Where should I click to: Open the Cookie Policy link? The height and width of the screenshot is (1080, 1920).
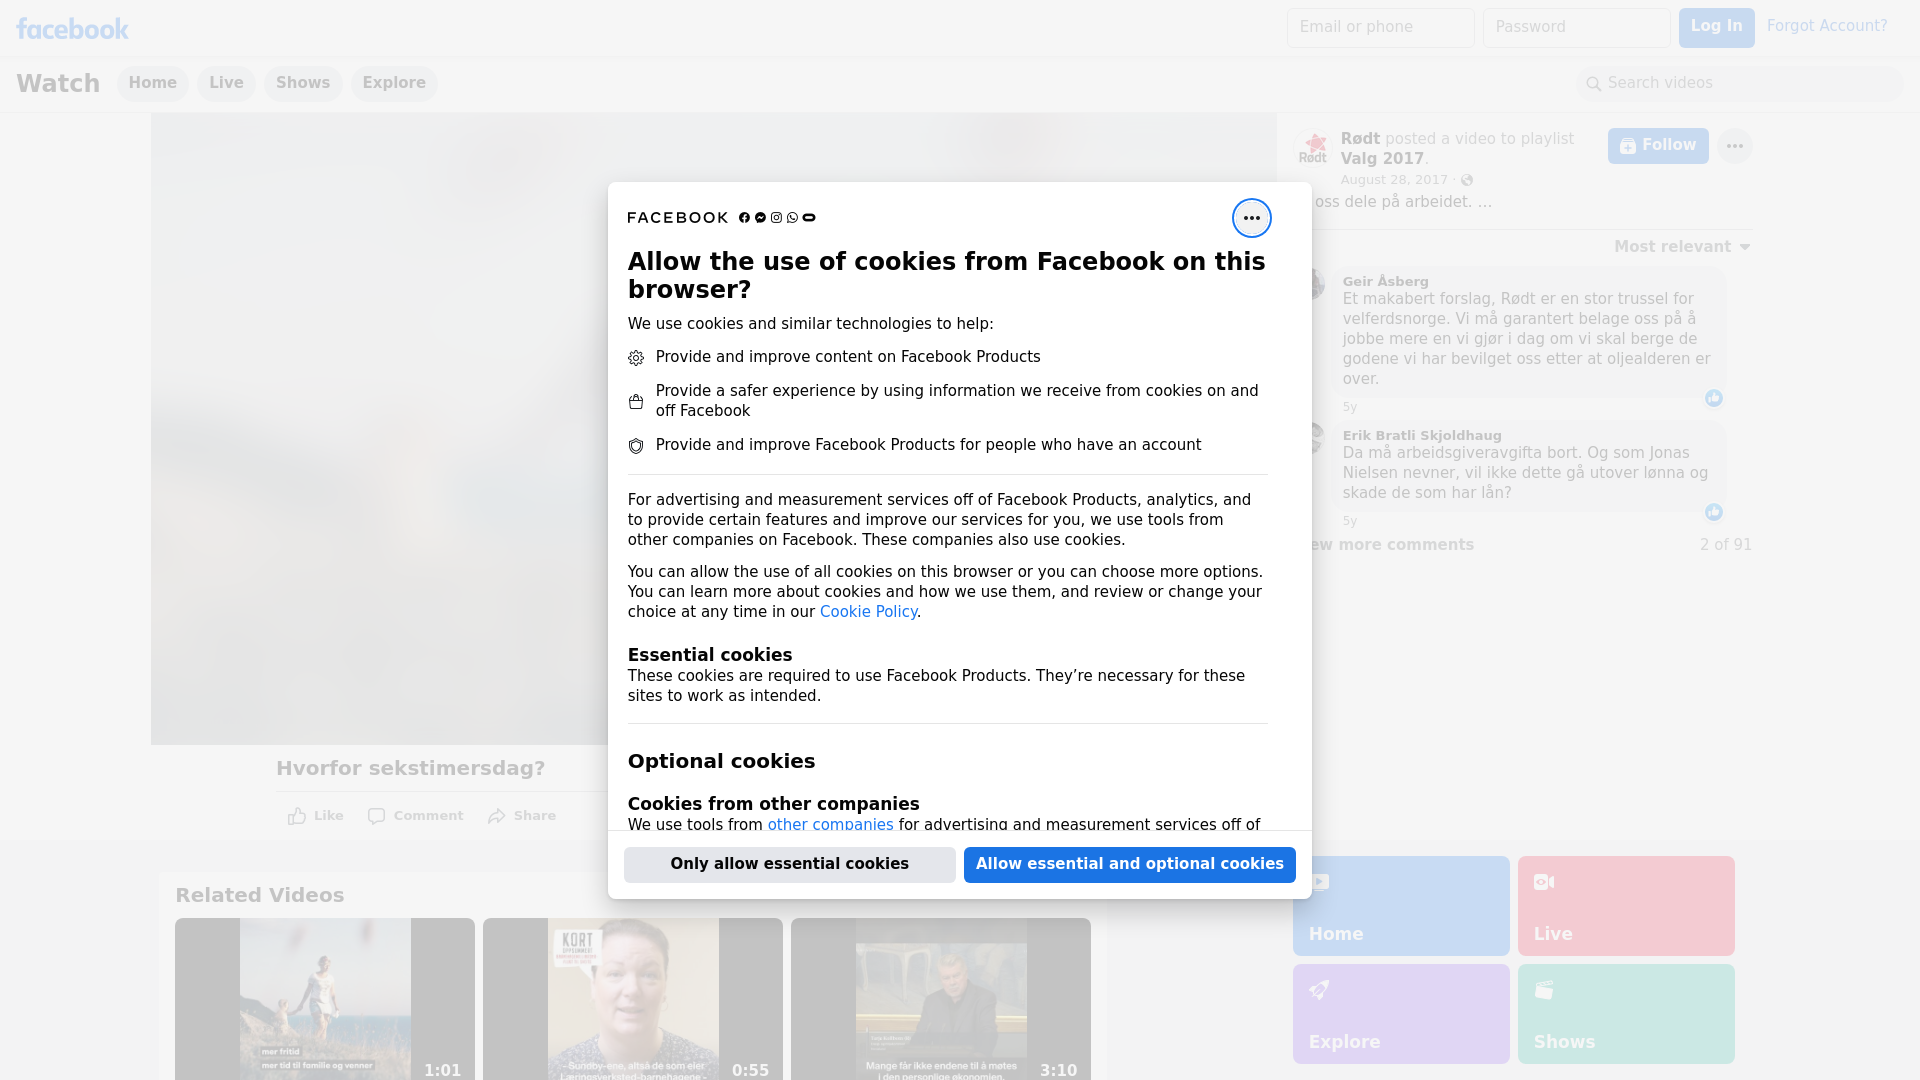868,612
